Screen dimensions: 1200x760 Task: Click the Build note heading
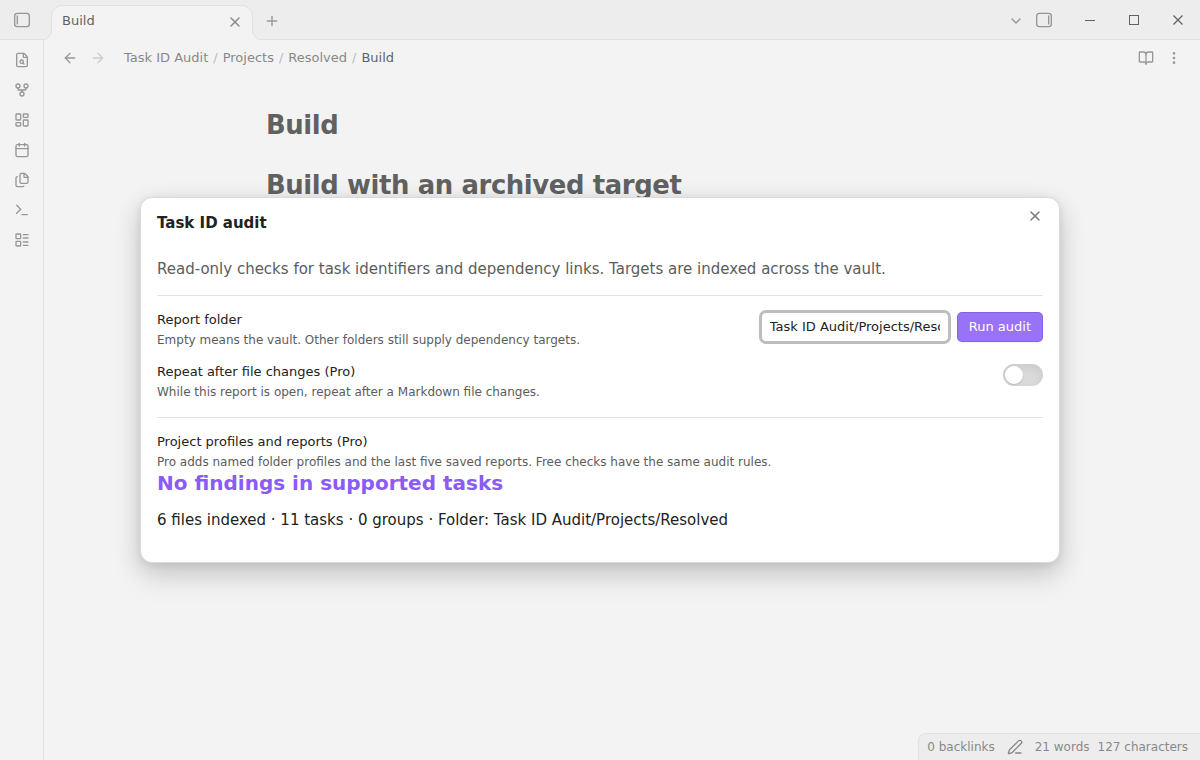click(302, 125)
